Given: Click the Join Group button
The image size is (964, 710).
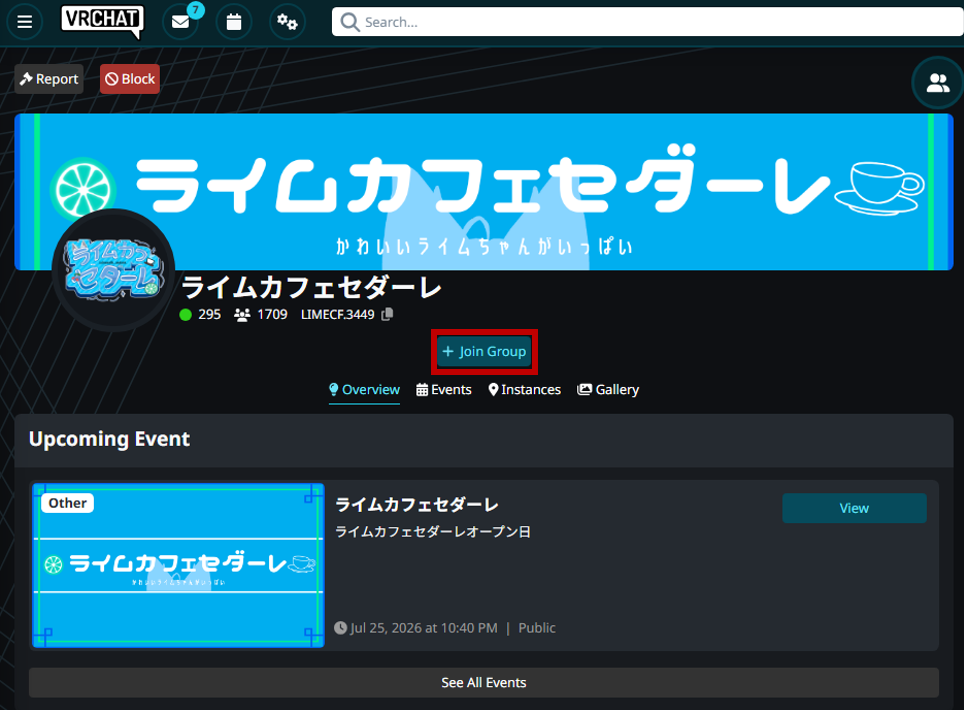Looking at the screenshot, I should (x=484, y=352).
